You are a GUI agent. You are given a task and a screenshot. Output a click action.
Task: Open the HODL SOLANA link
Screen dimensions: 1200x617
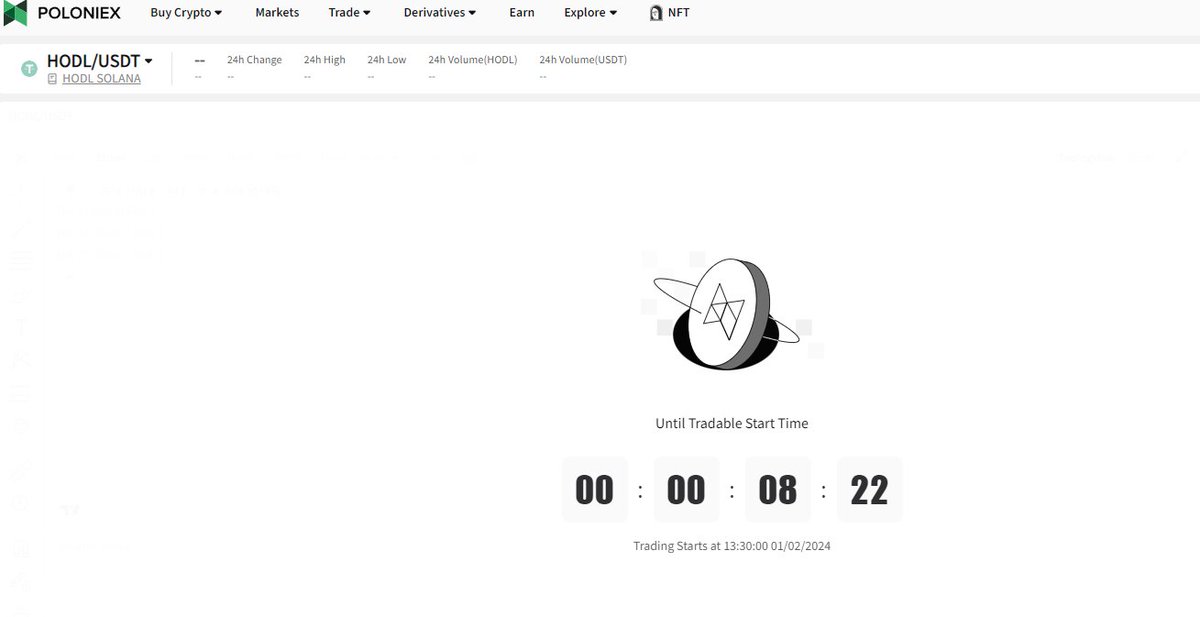pos(101,79)
